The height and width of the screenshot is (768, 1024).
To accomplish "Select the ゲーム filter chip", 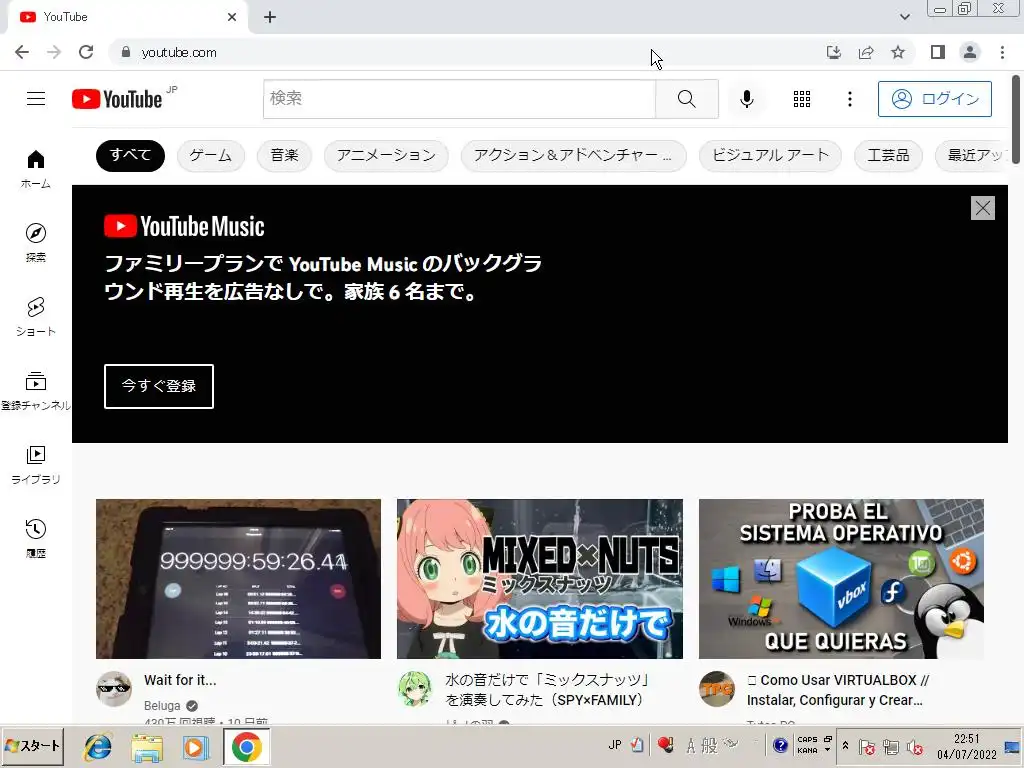I will 210,155.
